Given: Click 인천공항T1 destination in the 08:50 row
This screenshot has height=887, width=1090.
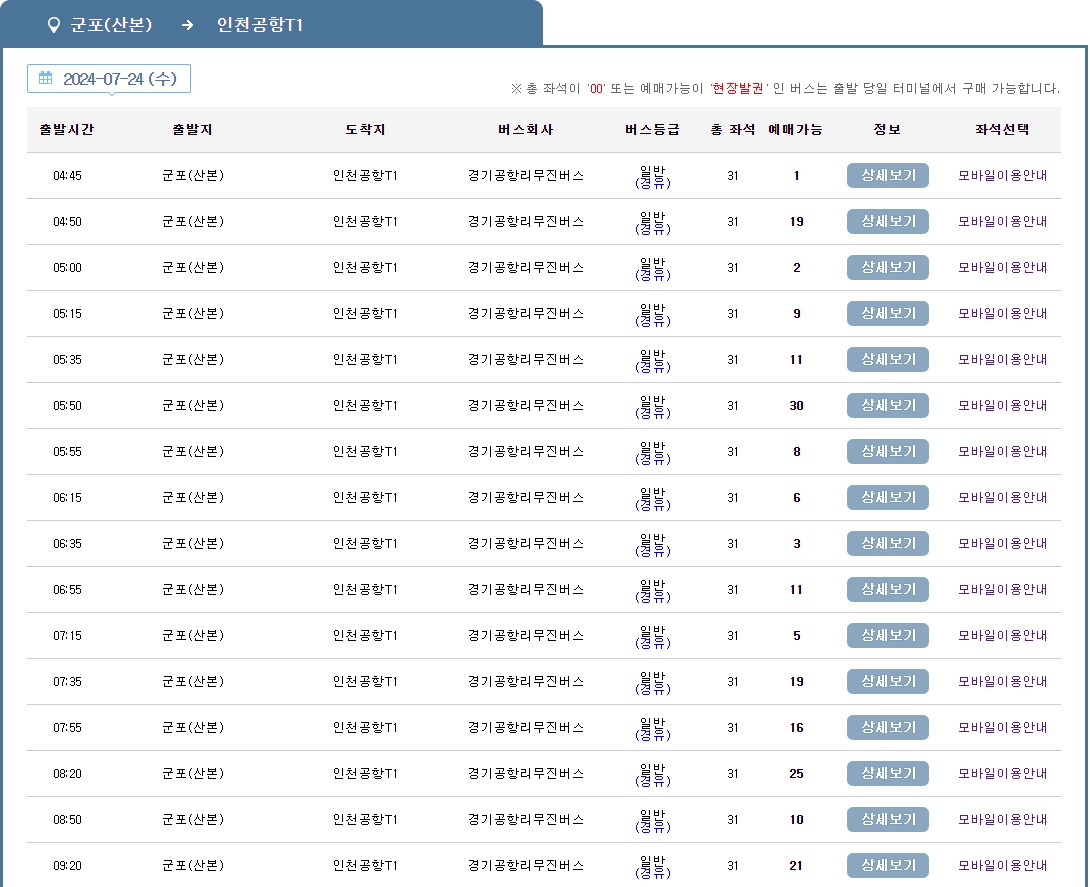Looking at the screenshot, I should coord(365,819).
